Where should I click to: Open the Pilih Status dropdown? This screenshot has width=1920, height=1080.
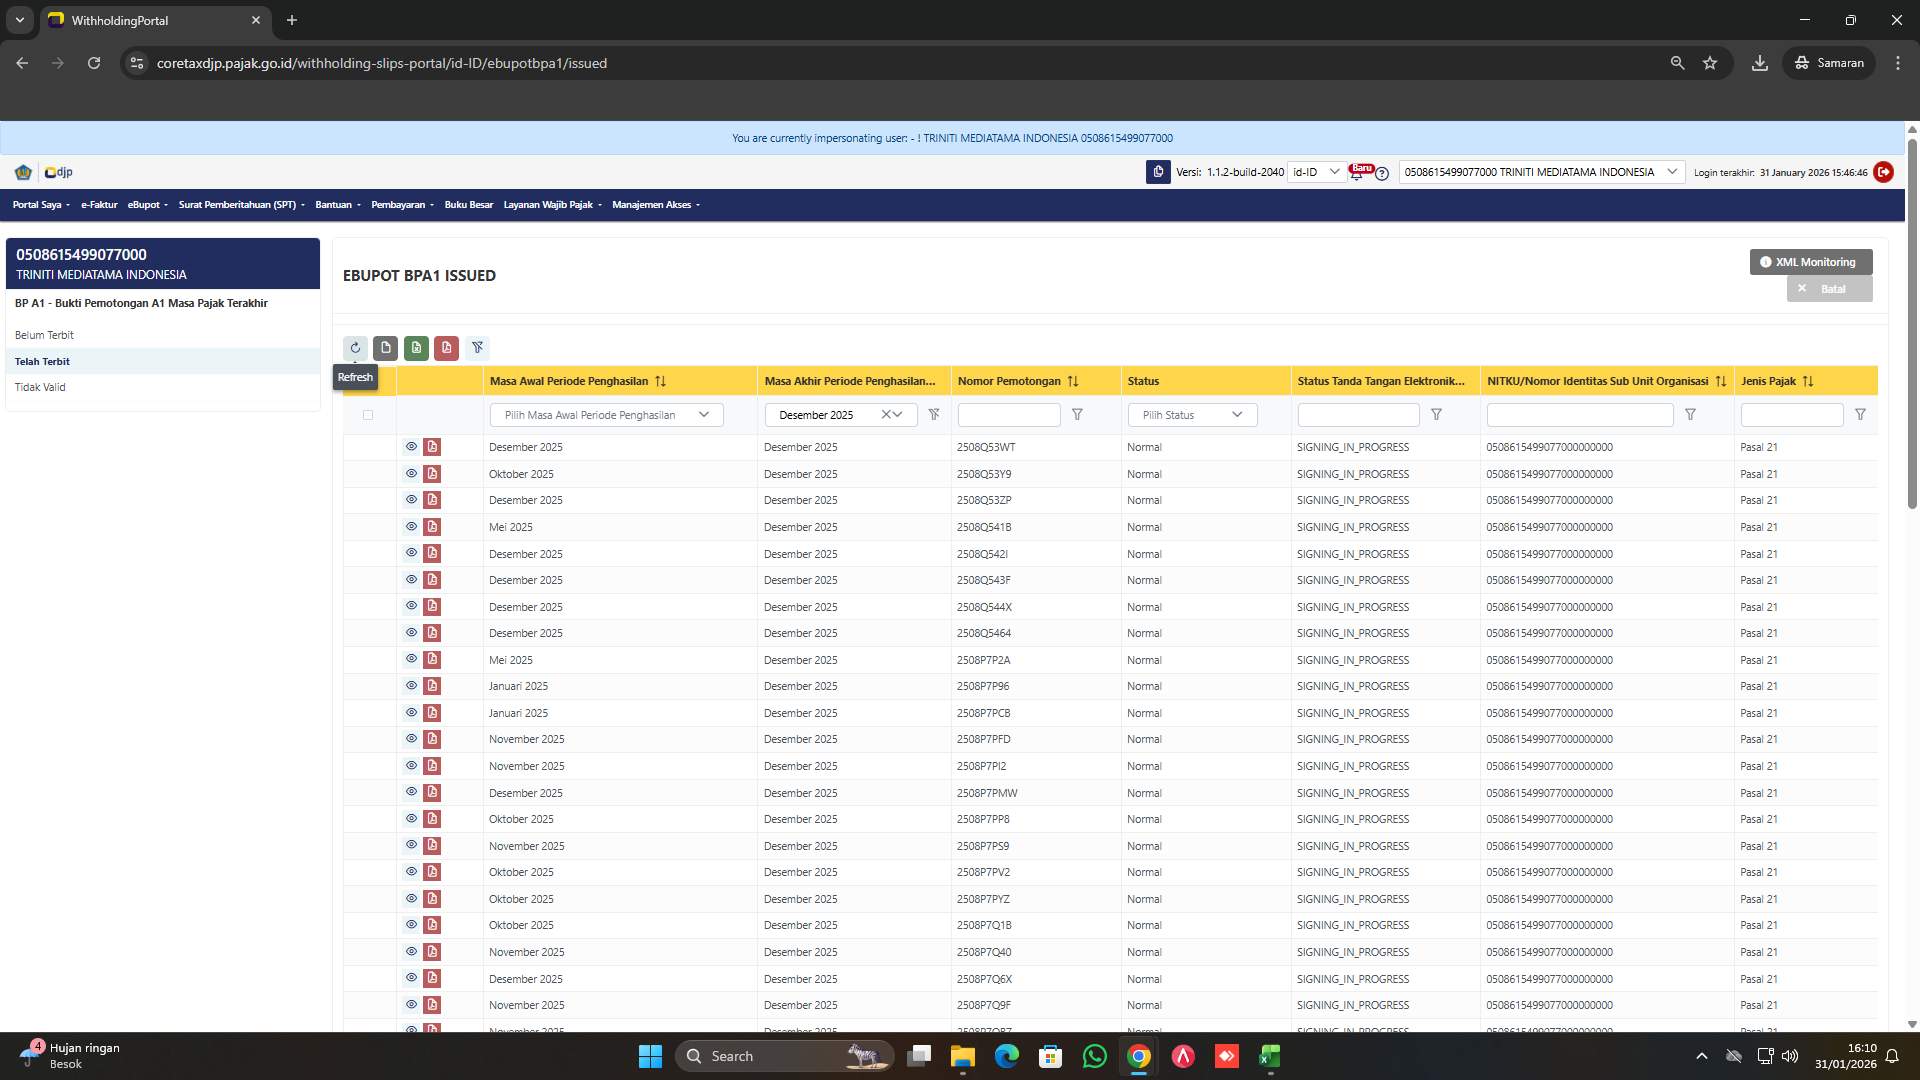click(x=1192, y=414)
